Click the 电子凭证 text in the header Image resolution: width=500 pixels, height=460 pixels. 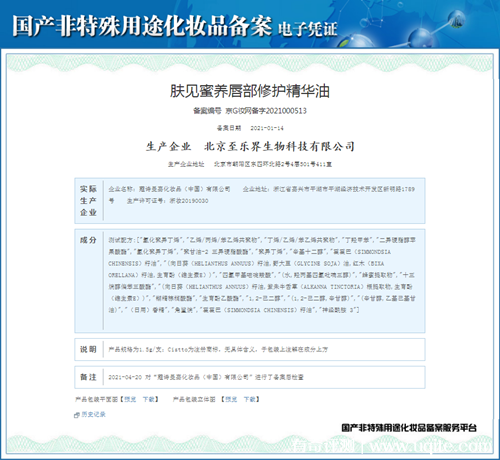click(307, 29)
